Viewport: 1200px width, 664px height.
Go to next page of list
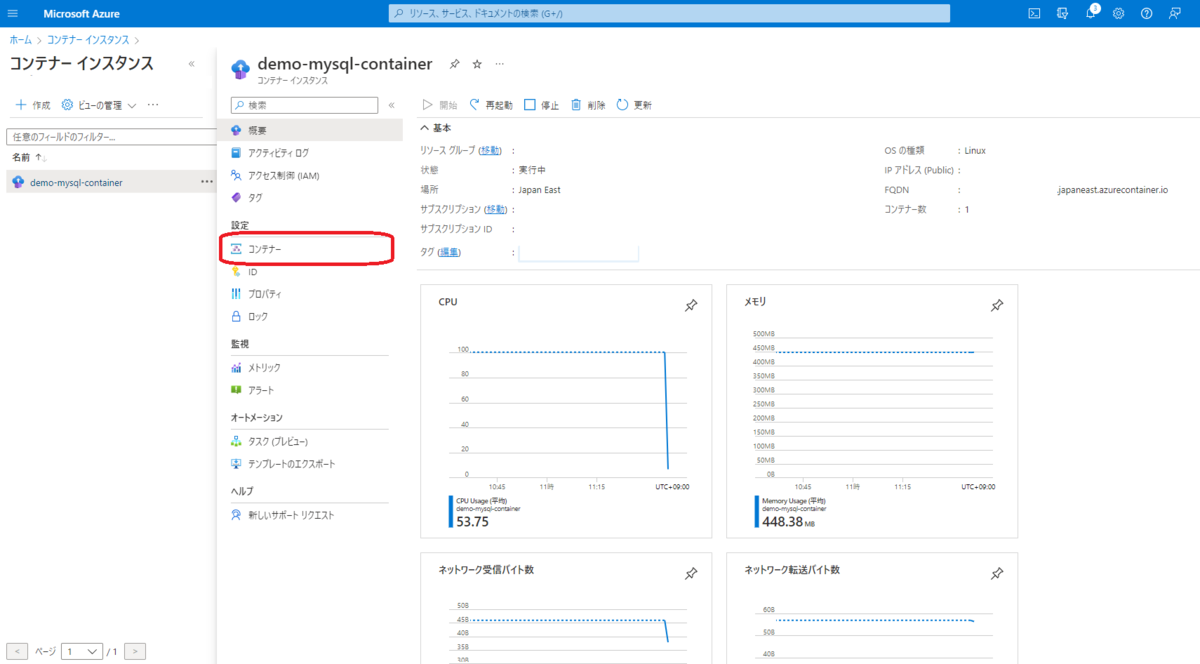tap(135, 651)
